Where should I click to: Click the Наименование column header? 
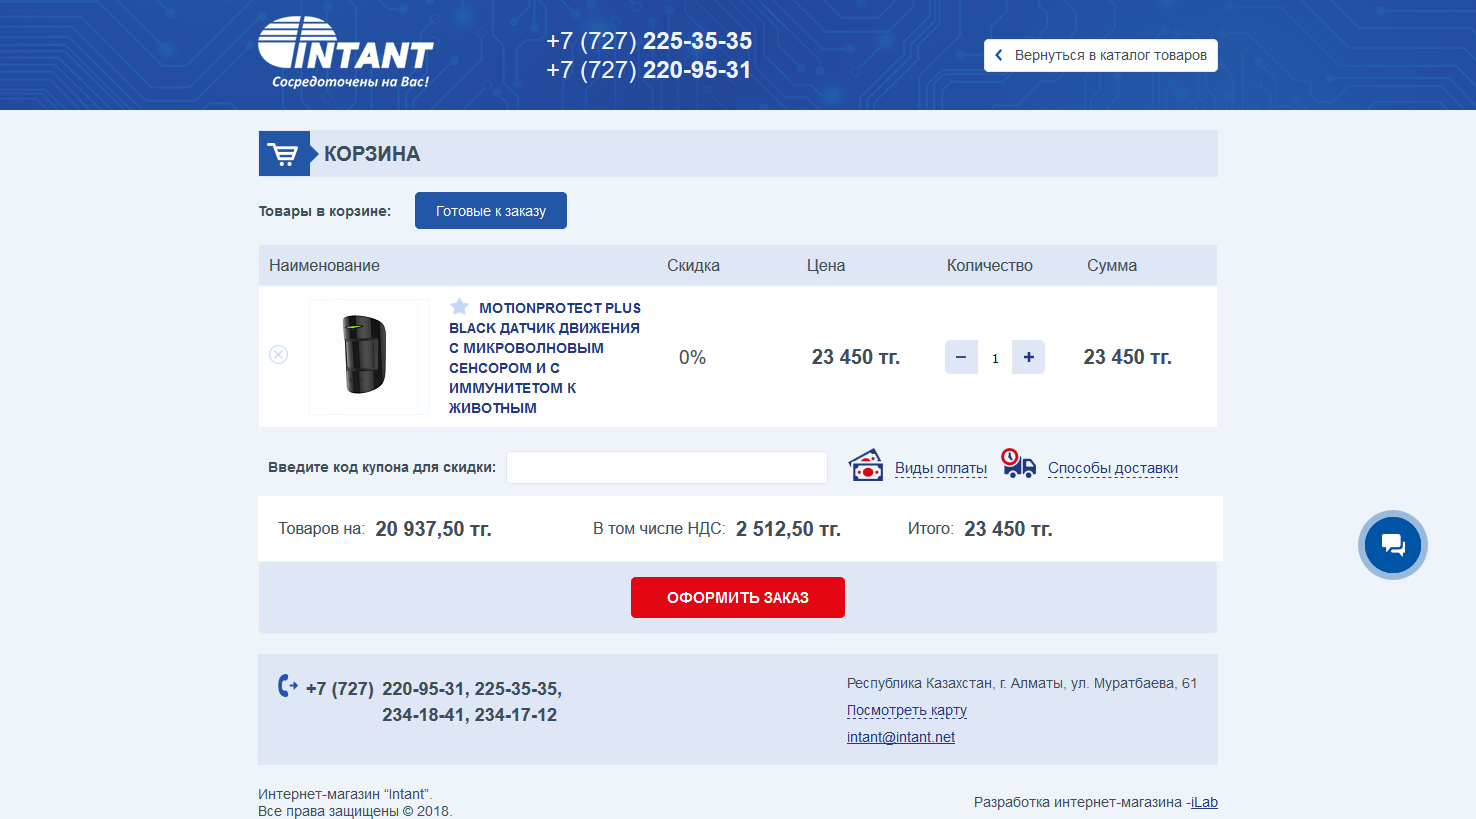click(x=324, y=265)
